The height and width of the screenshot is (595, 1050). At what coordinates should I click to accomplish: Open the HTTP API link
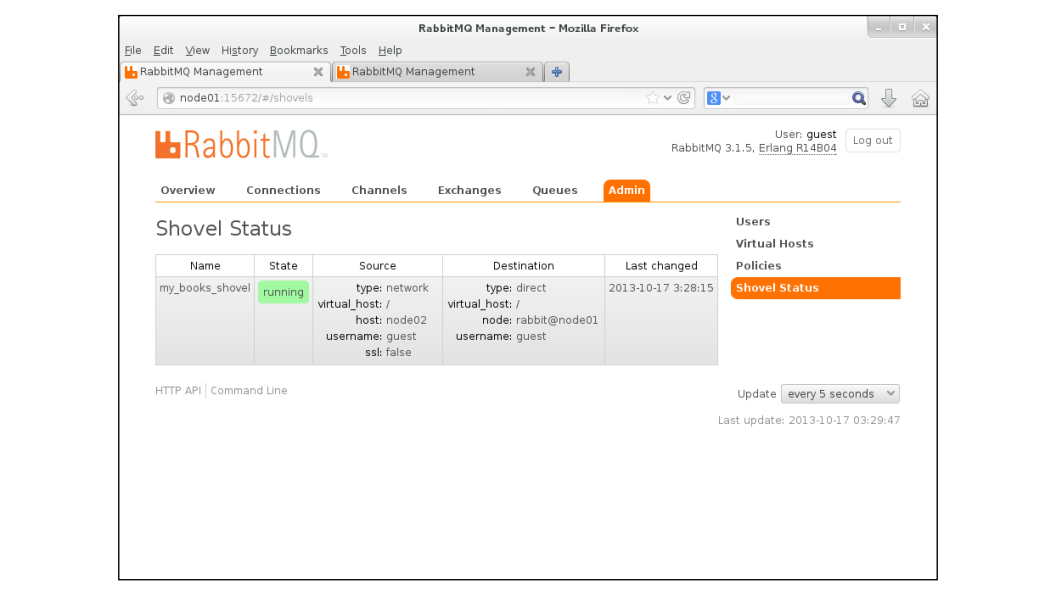177,391
